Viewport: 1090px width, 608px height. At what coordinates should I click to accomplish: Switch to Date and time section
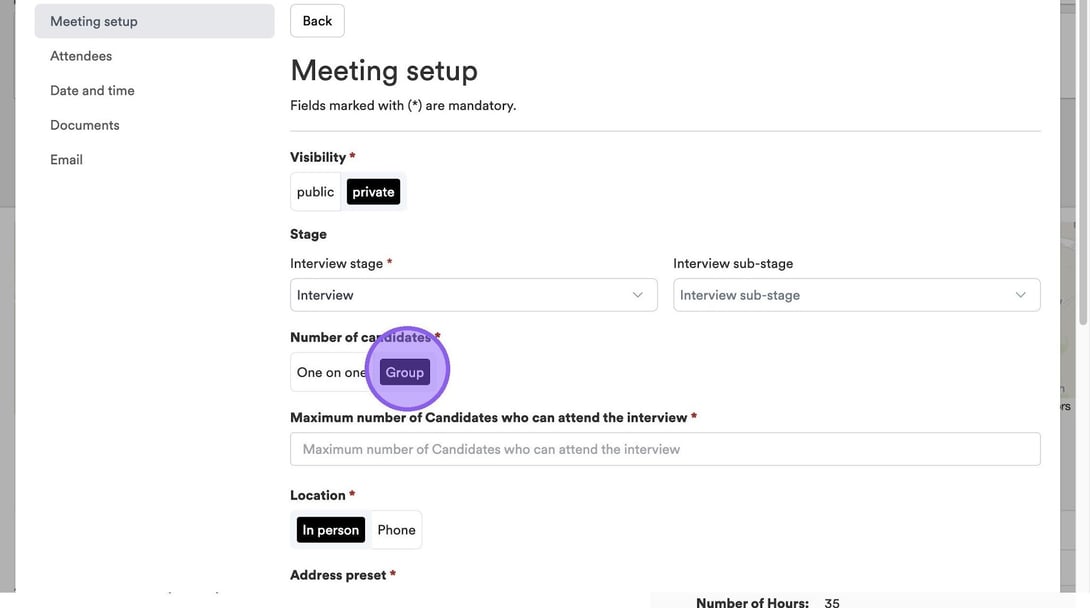[92, 90]
